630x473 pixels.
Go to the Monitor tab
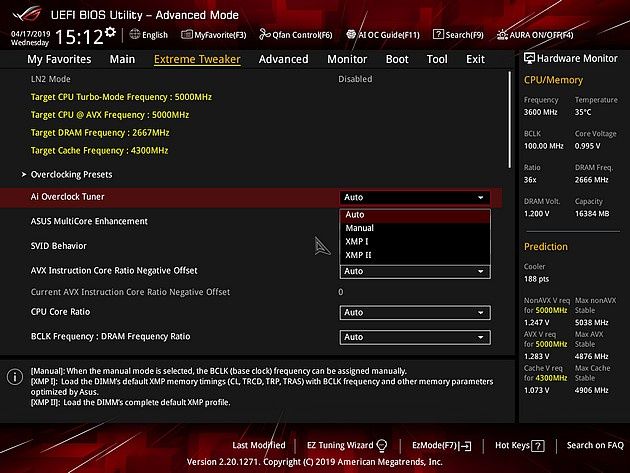click(347, 59)
